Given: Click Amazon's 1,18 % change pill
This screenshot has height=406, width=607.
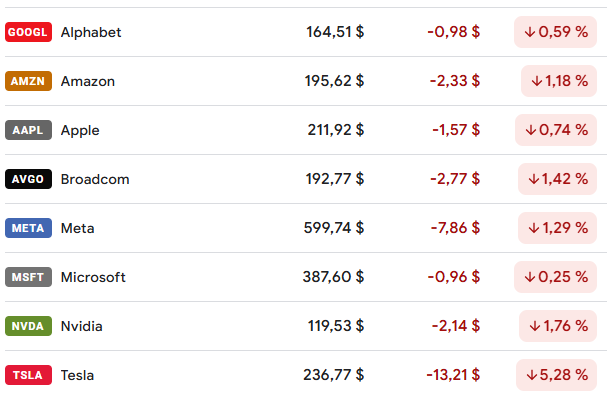Looking at the screenshot, I should point(559,81).
